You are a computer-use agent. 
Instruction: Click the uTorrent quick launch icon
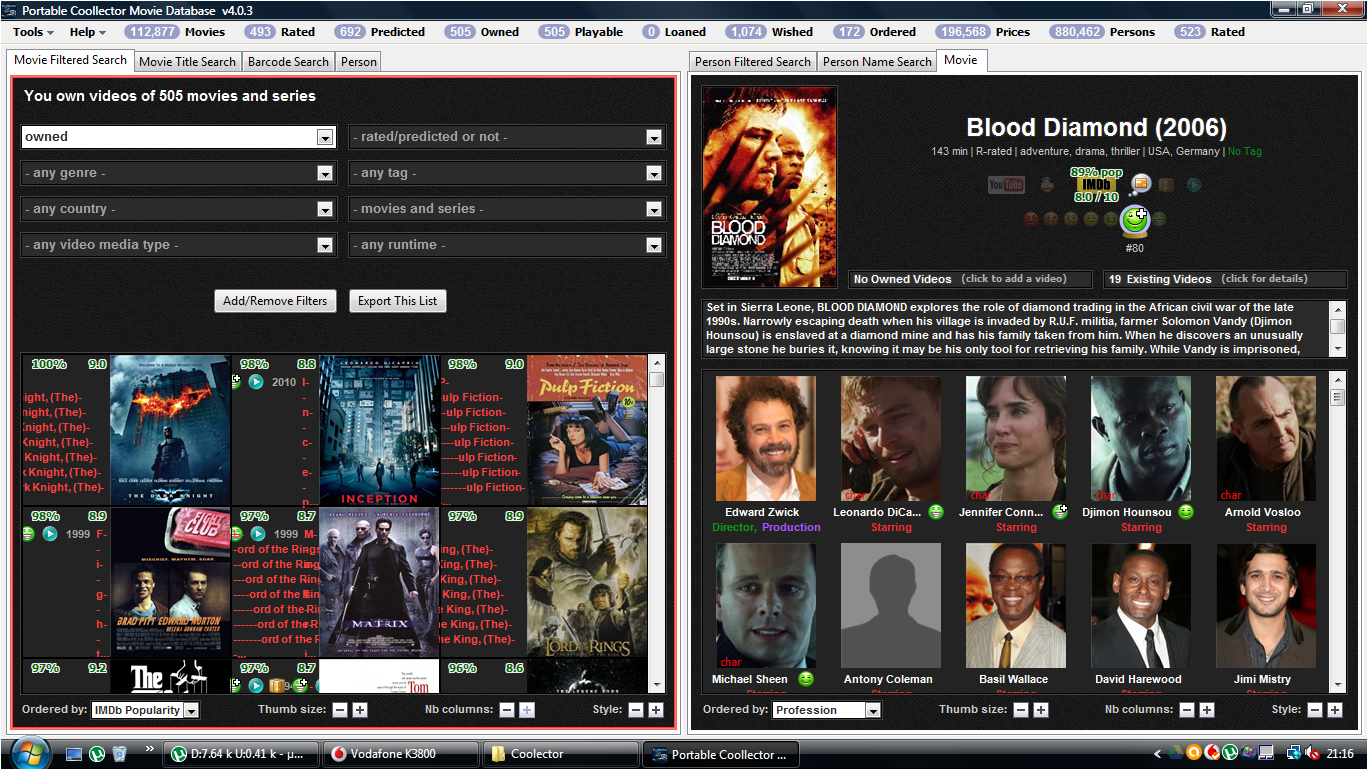click(97, 753)
